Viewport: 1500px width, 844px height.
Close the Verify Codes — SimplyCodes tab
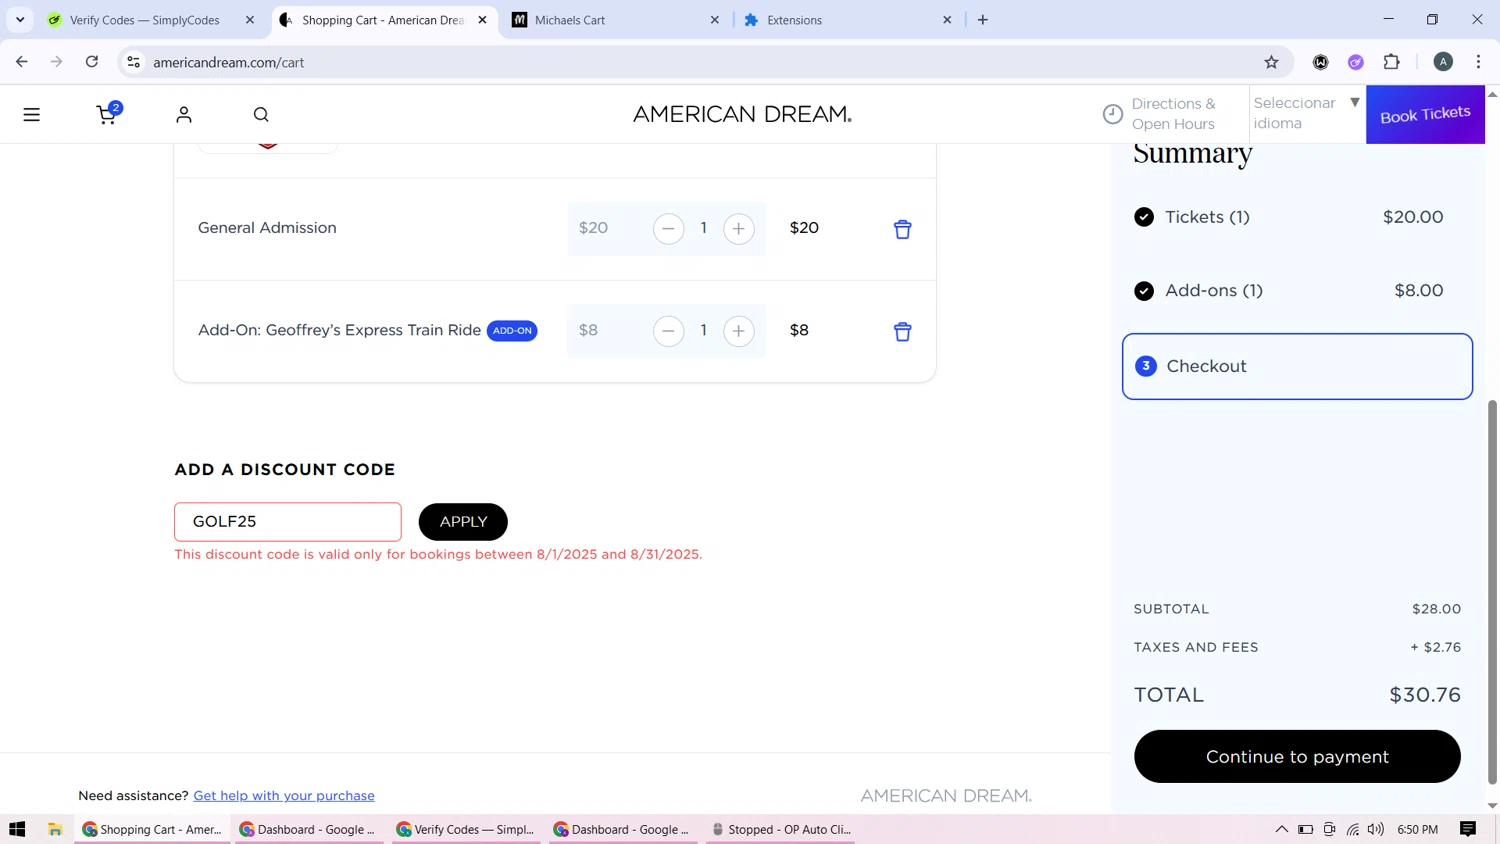(250, 20)
